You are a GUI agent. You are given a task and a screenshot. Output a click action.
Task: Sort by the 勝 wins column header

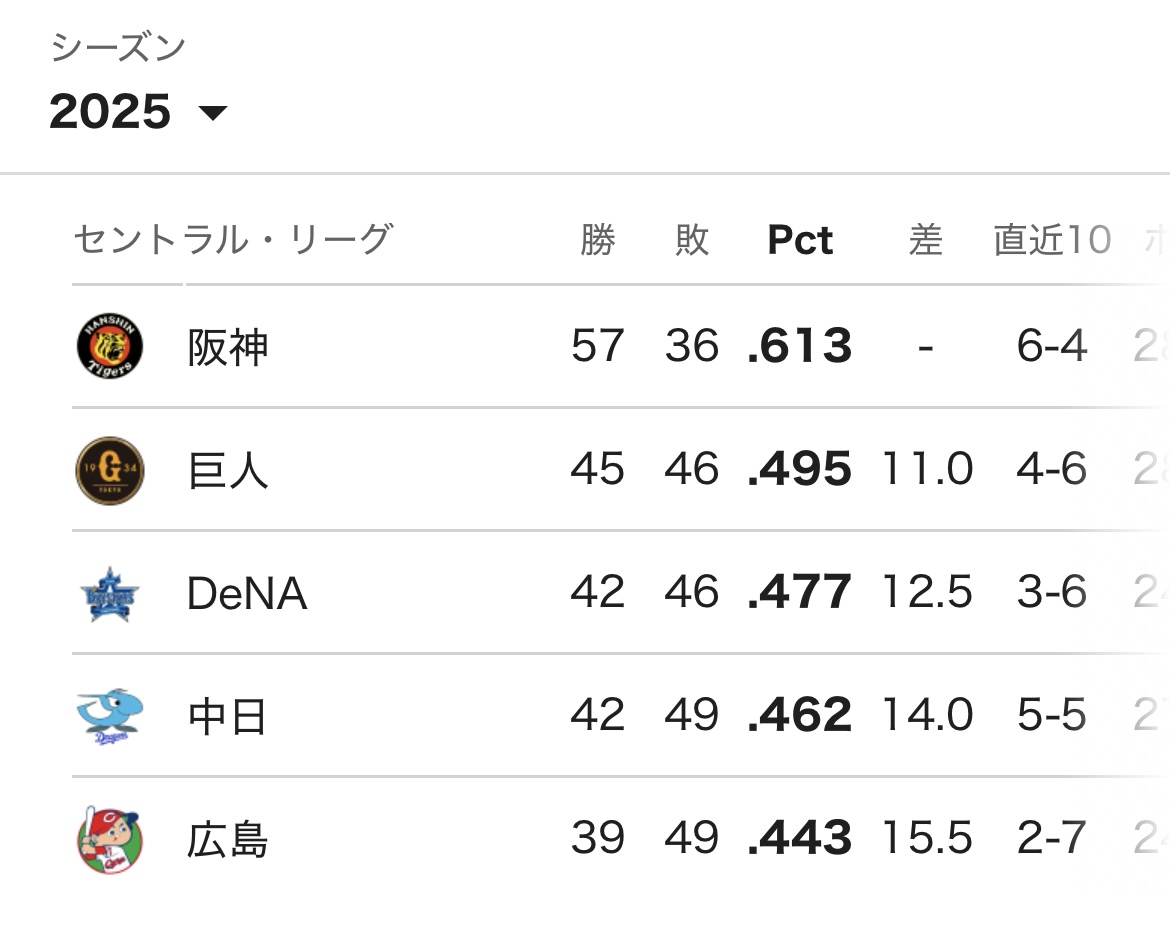pos(598,240)
